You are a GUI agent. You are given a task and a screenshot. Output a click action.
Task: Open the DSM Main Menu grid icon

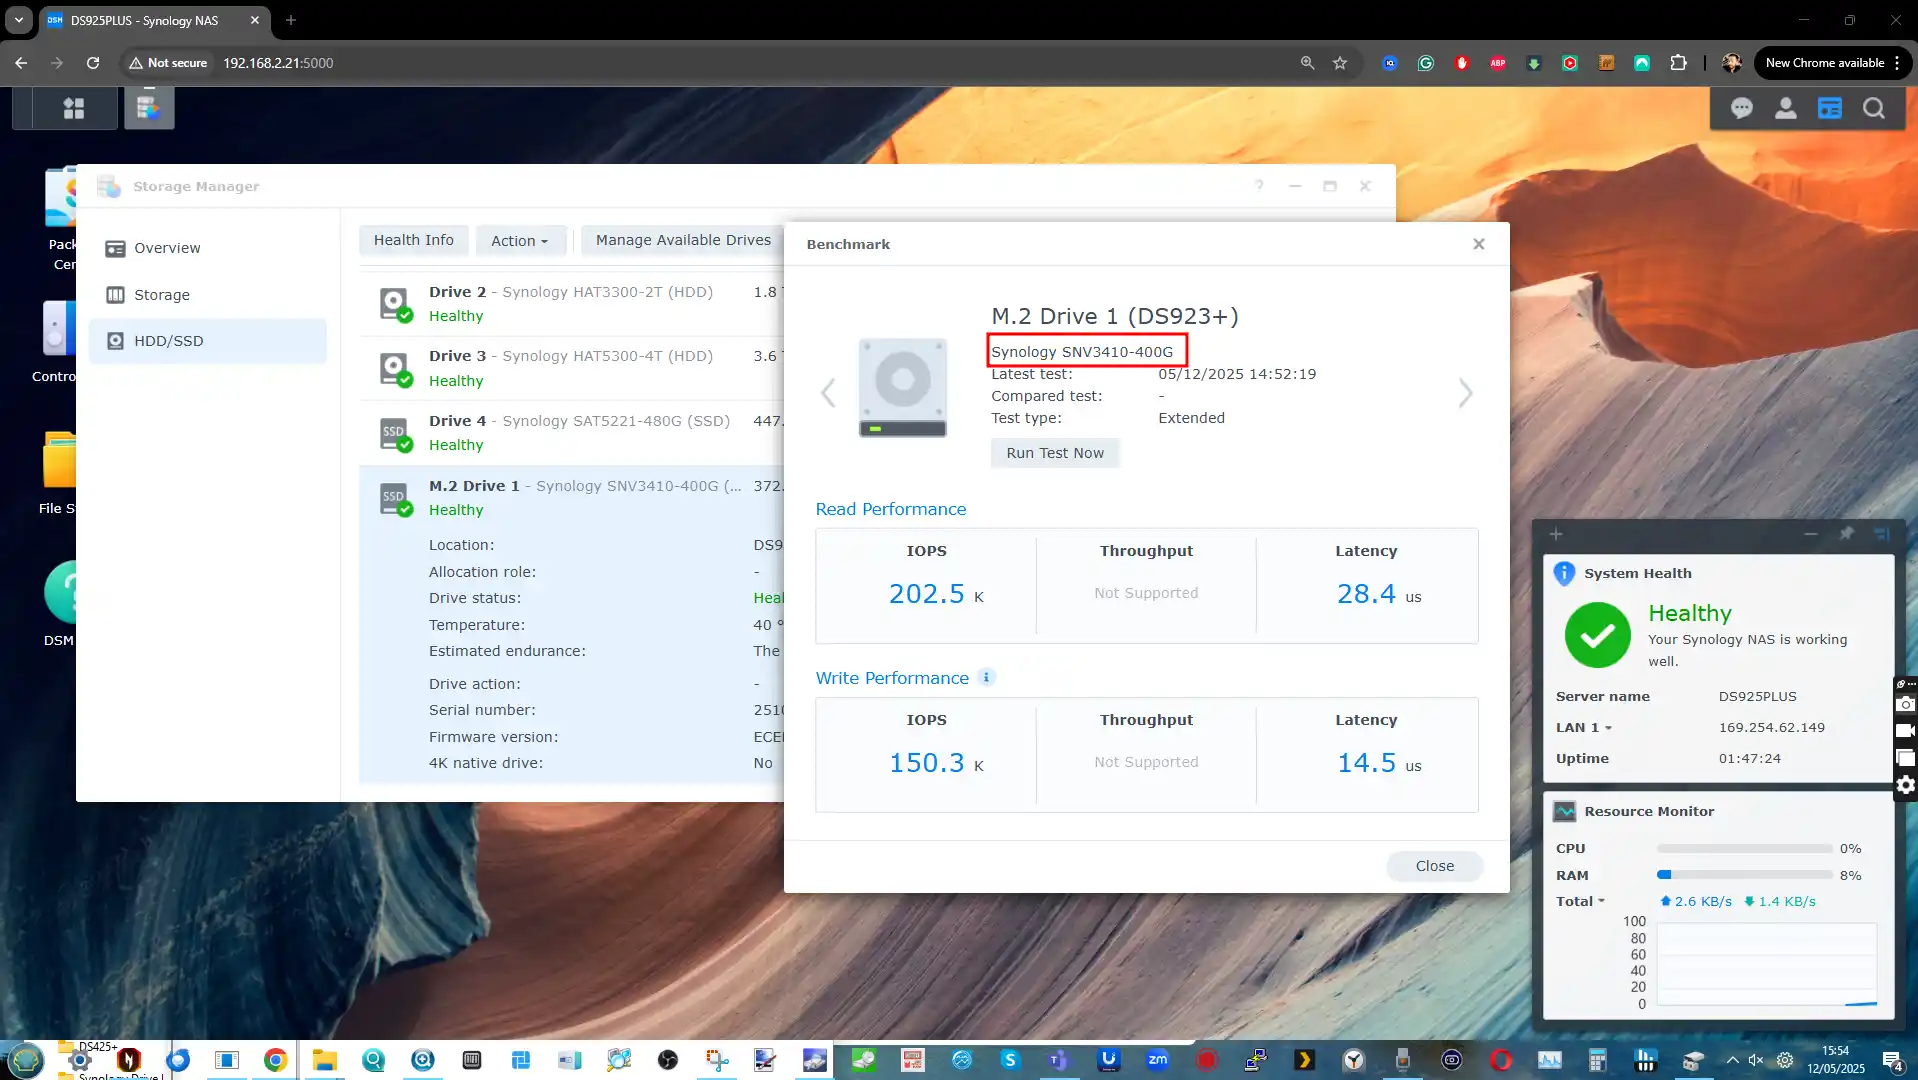pyautogui.click(x=74, y=108)
